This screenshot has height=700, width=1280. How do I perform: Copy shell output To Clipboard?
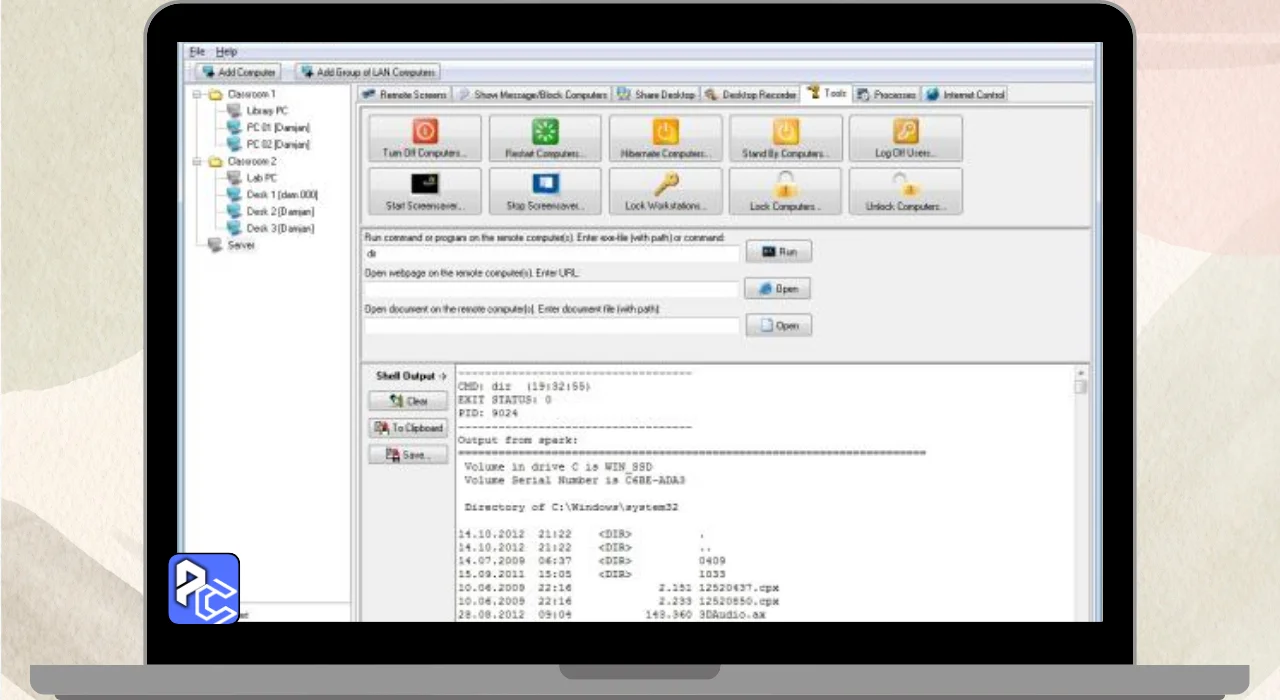click(x=408, y=428)
